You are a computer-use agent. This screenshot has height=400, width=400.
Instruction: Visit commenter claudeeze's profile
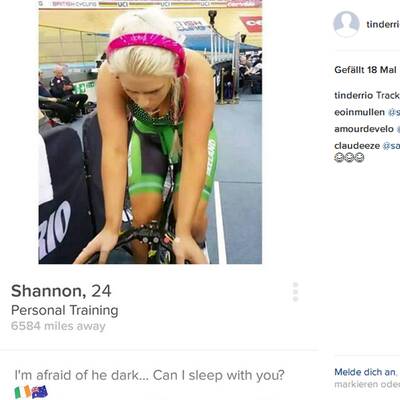point(357,146)
